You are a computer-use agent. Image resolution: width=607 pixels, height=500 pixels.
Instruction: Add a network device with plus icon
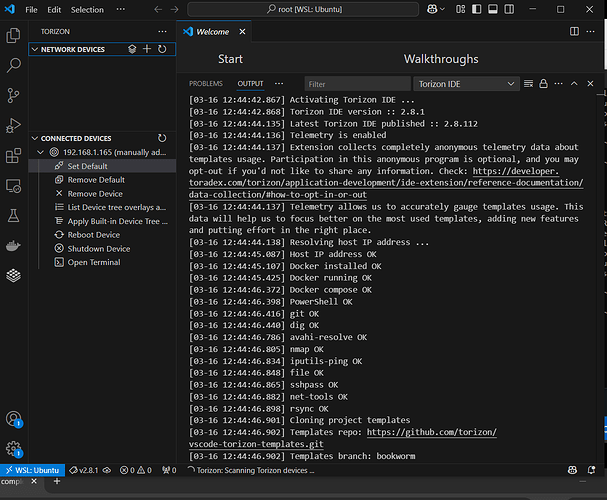[x=147, y=49]
